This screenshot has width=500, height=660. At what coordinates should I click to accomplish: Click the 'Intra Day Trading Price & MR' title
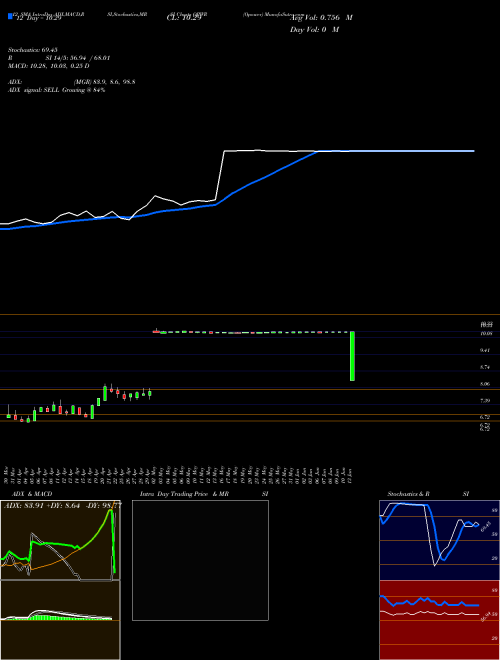tap(184, 494)
